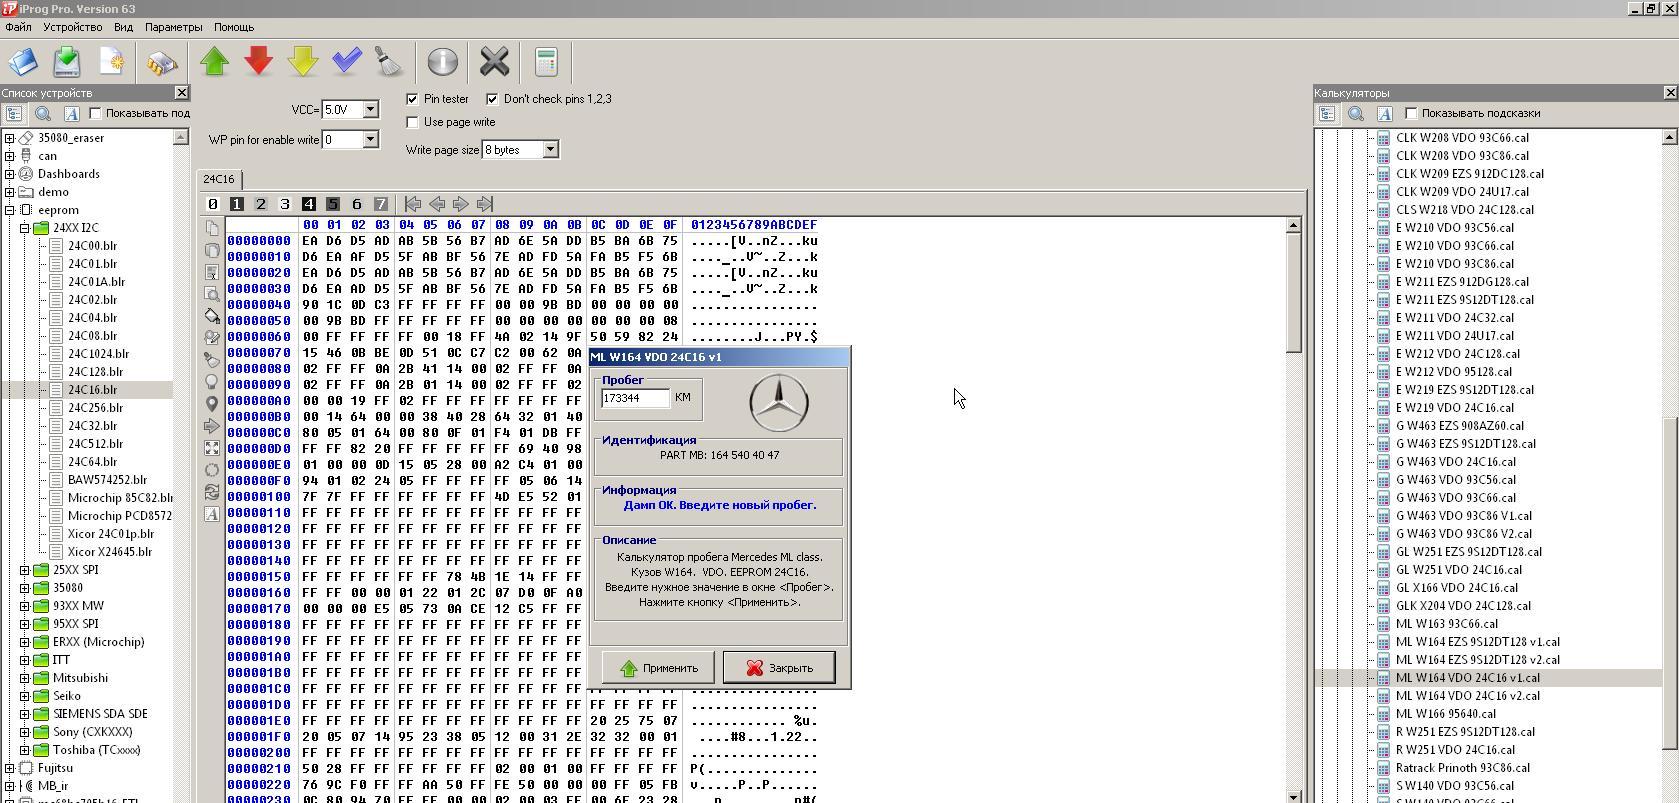
Task: Expand the Dashboards tree node
Action: pos(10,174)
